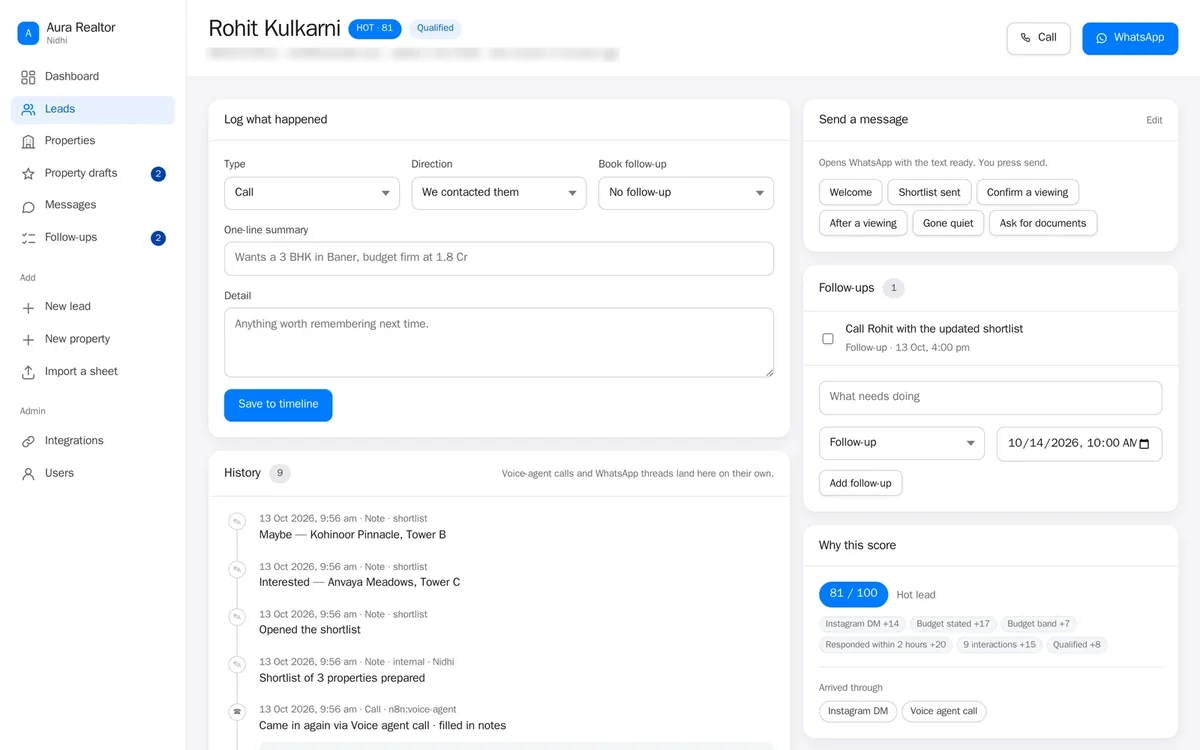This screenshot has width=1200, height=750.
Task: Click the Qualified status badge
Action: point(435,29)
